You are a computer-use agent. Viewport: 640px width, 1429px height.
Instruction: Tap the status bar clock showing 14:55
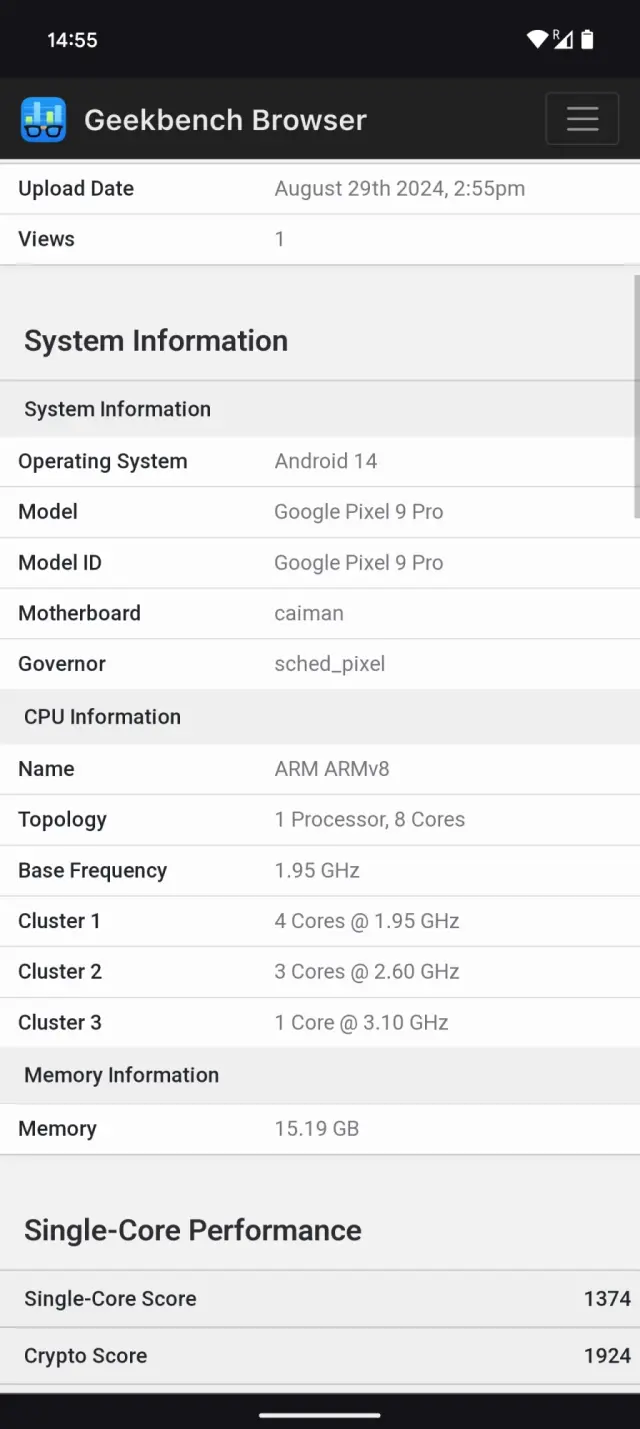pos(72,40)
